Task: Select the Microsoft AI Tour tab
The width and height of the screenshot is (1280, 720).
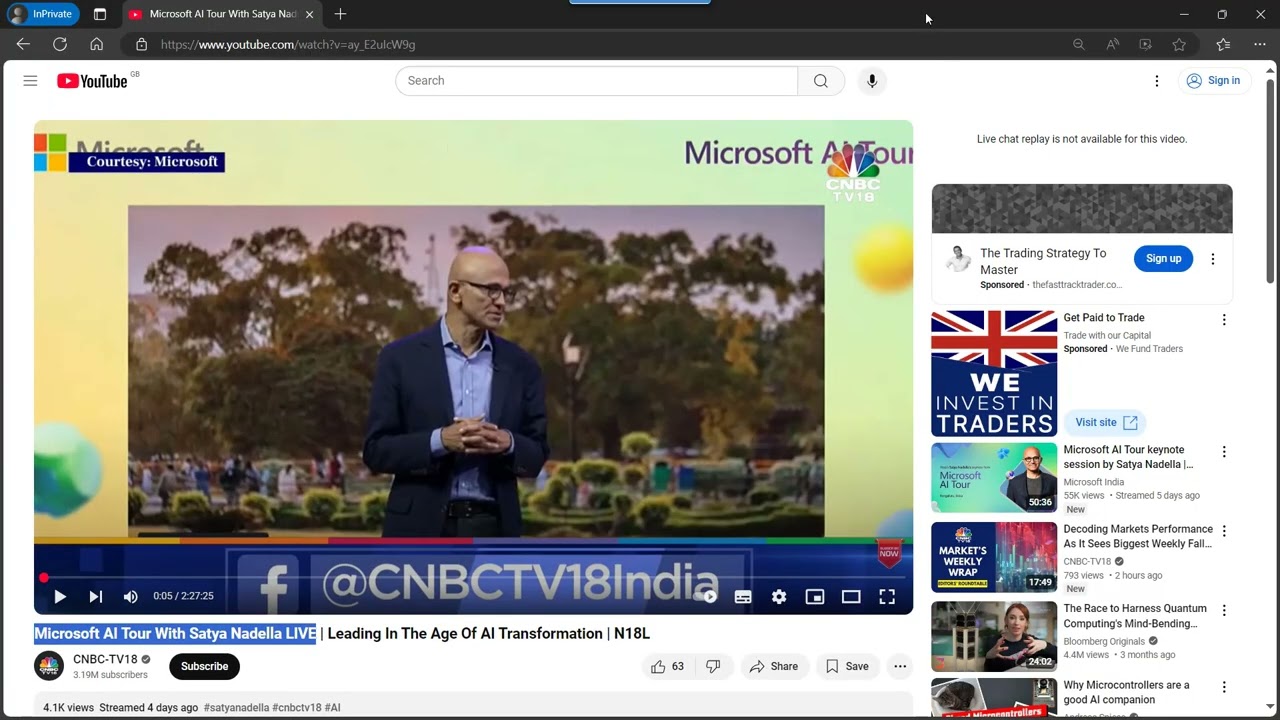Action: pos(222,14)
